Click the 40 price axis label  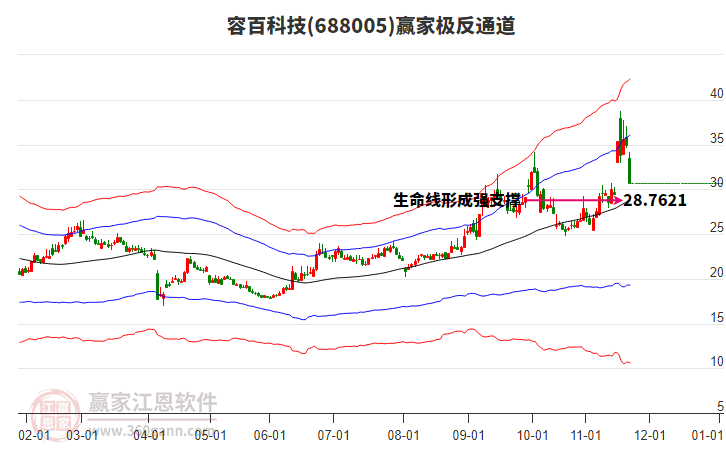coord(717,94)
